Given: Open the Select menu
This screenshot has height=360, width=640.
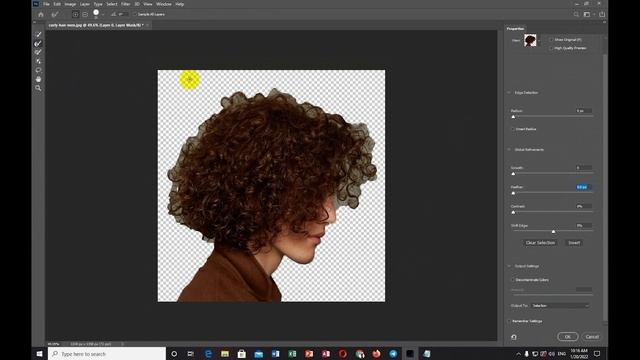Looking at the screenshot, I should pyautogui.click(x=112, y=4).
